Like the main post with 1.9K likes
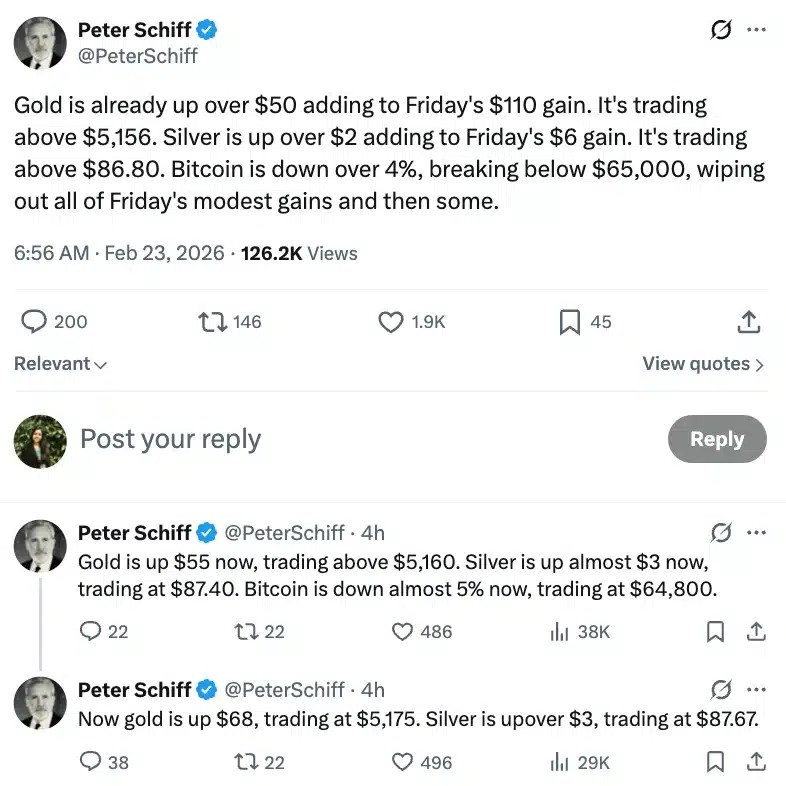 [x=390, y=322]
